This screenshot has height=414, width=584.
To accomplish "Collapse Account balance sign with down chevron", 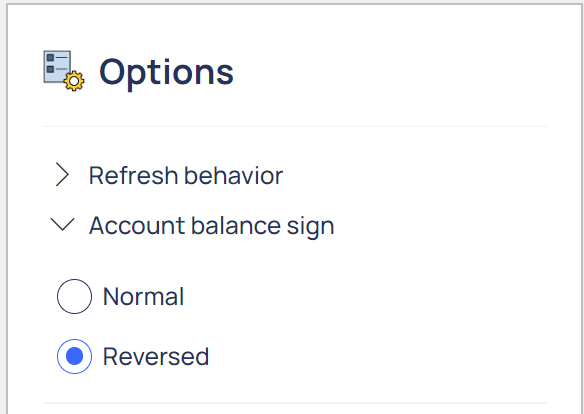I will click(62, 224).
